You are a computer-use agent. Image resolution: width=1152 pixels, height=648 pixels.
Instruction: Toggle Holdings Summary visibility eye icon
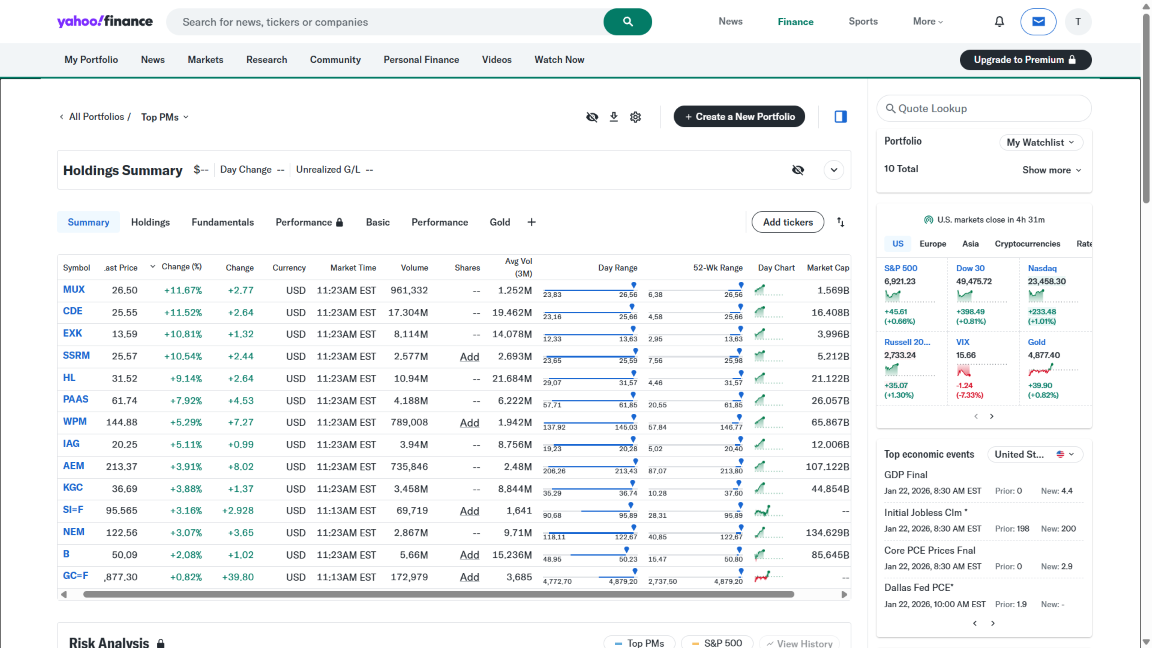[x=798, y=170]
